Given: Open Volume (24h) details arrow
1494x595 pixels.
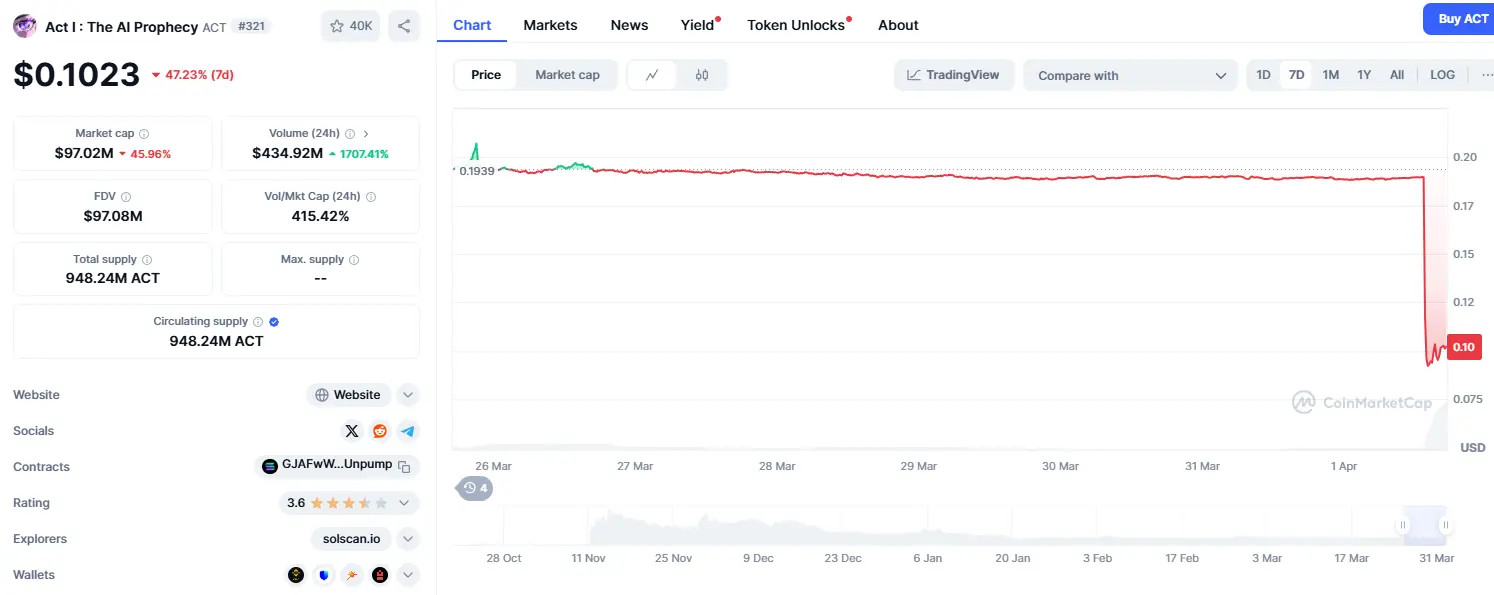Looking at the screenshot, I should click(366, 134).
